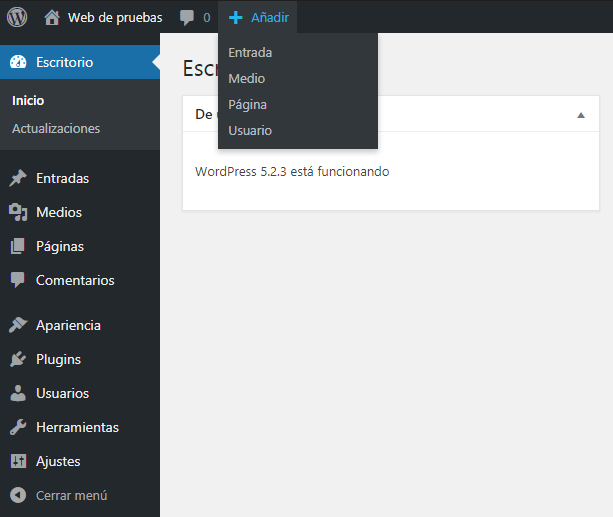Viewport: 613px width, 517px height.
Task: Collapse the dashboard widget with triangle toggle
Action: pos(581,115)
